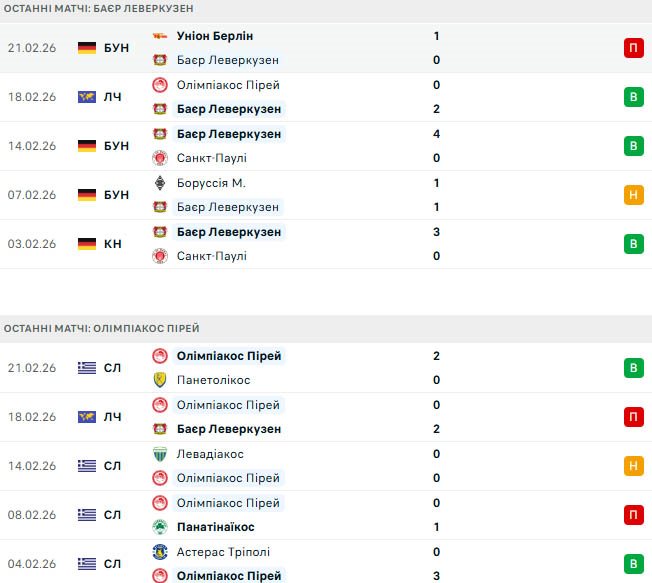The width and height of the screenshot is (652, 583).
Task: Click the red loss badge for Union Berlin match
Action: pos(633,48)
